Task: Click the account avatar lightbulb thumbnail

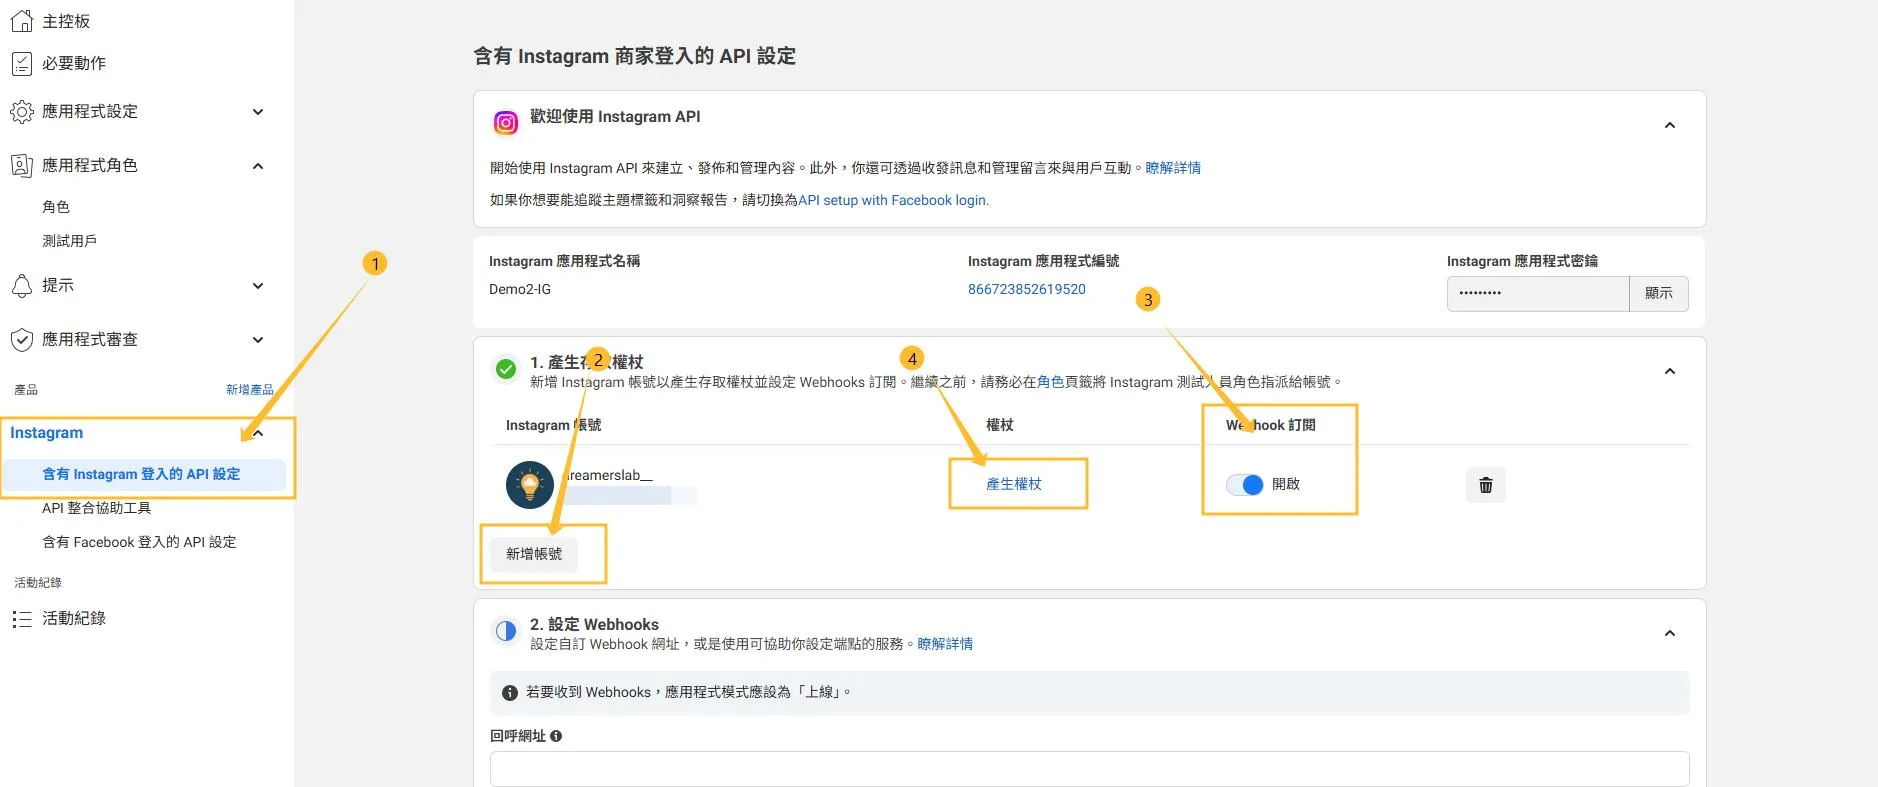Action: [x=530, y=485]
